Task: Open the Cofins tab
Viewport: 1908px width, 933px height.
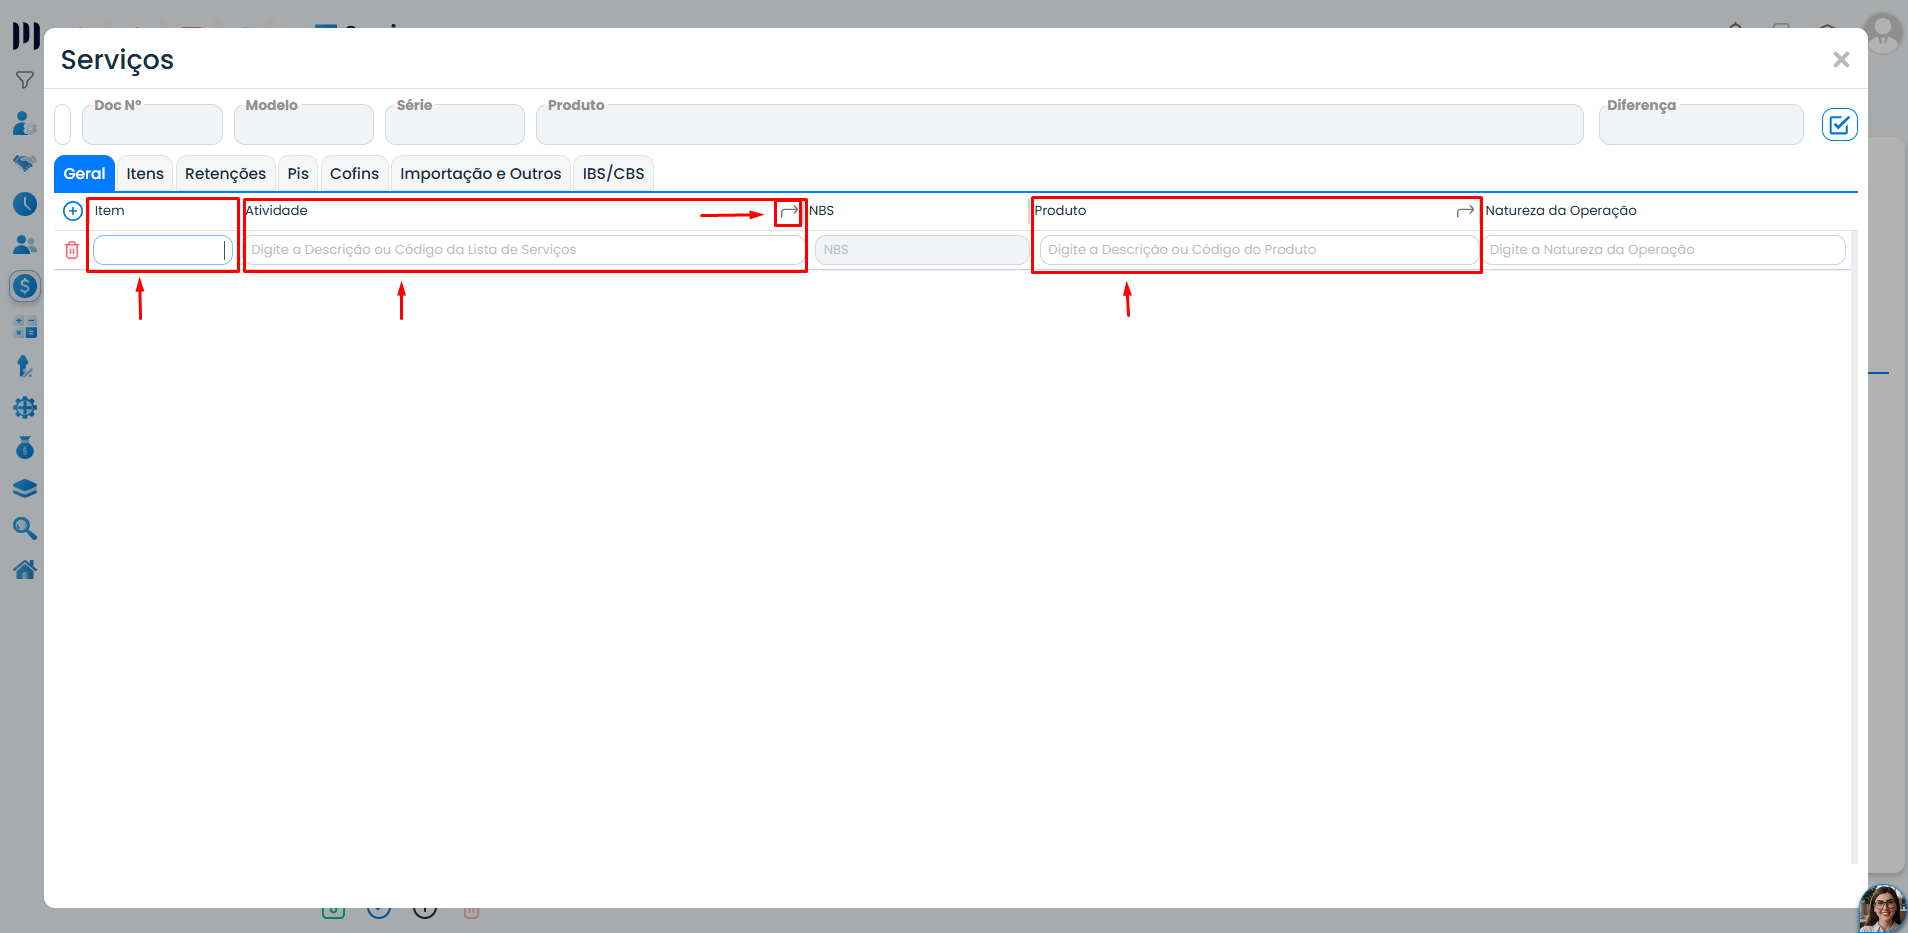Action: click(354, 174)
